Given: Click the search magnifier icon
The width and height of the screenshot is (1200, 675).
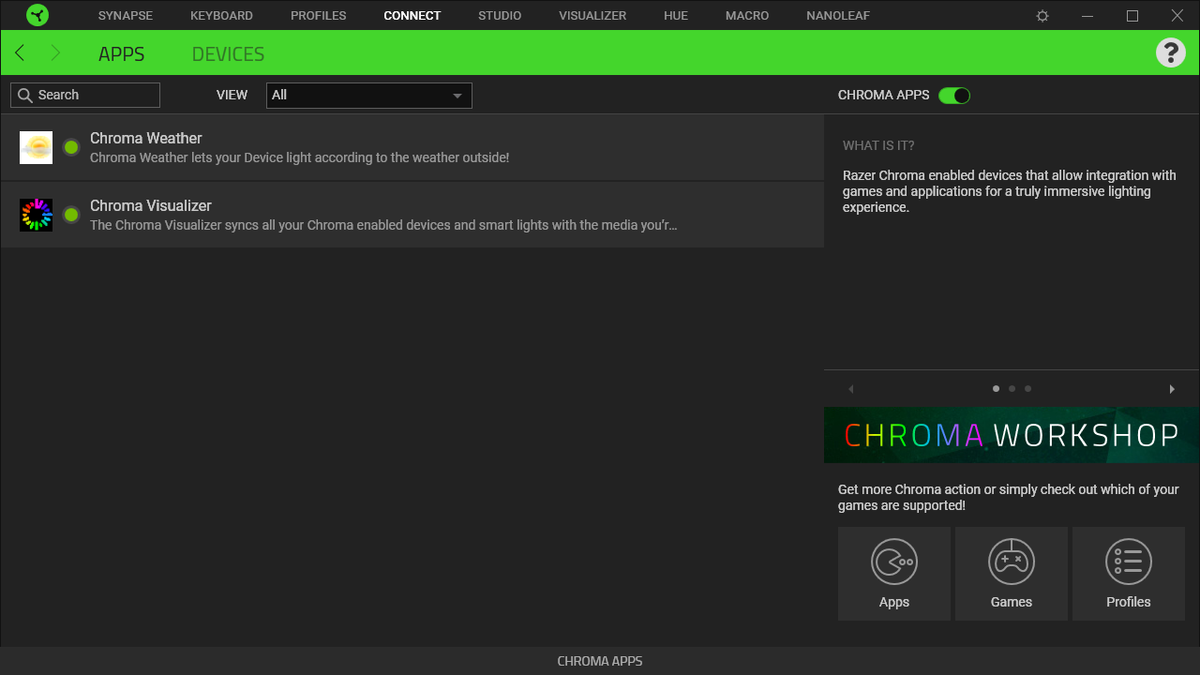Looking at the screenshot, I should tap(25, 95).
